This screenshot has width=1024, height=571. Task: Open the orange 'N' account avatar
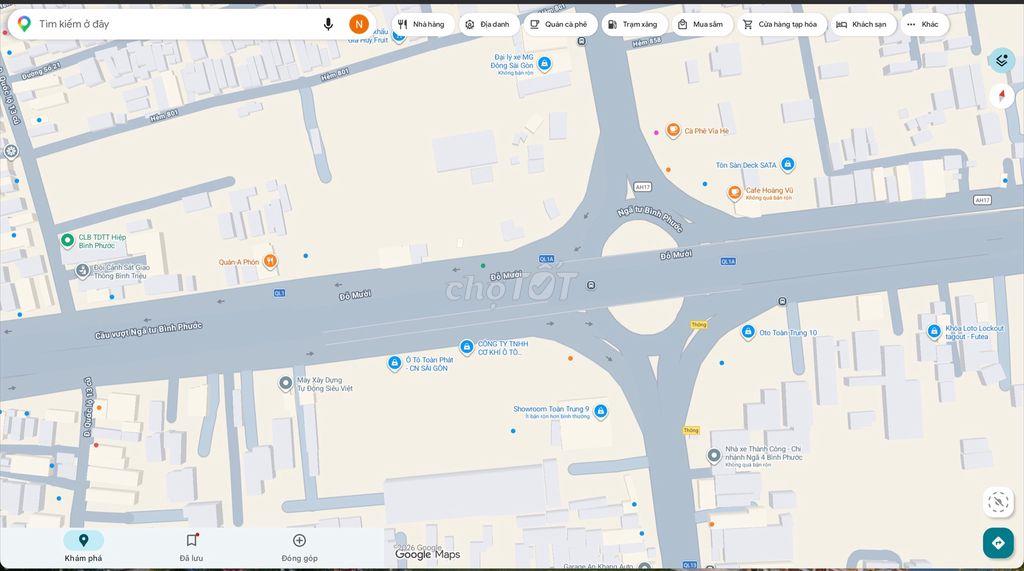pyautogui.click(x=359, y=24)
